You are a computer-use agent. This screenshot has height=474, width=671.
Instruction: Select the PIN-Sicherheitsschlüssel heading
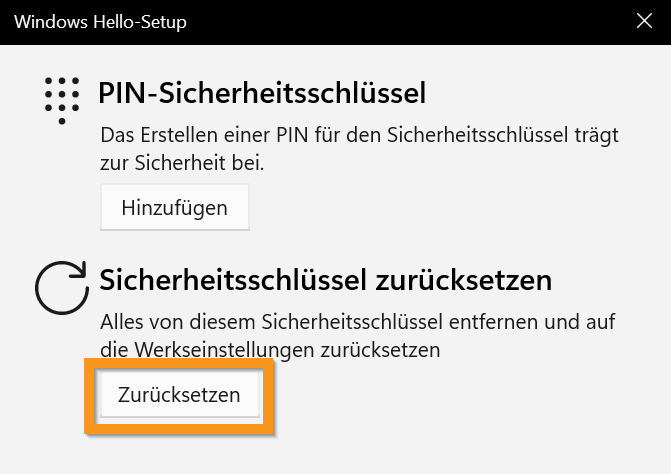click(x=262, y=94)
